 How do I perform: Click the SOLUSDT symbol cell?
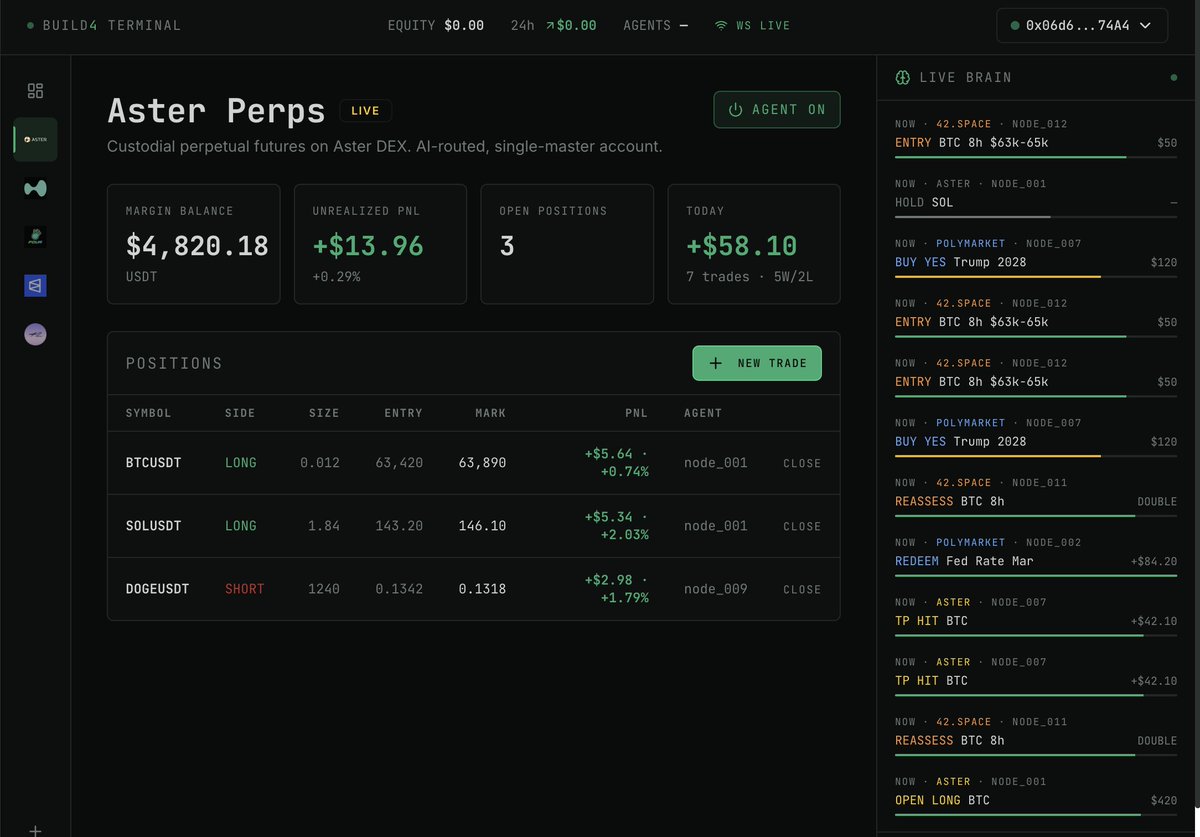154,526
